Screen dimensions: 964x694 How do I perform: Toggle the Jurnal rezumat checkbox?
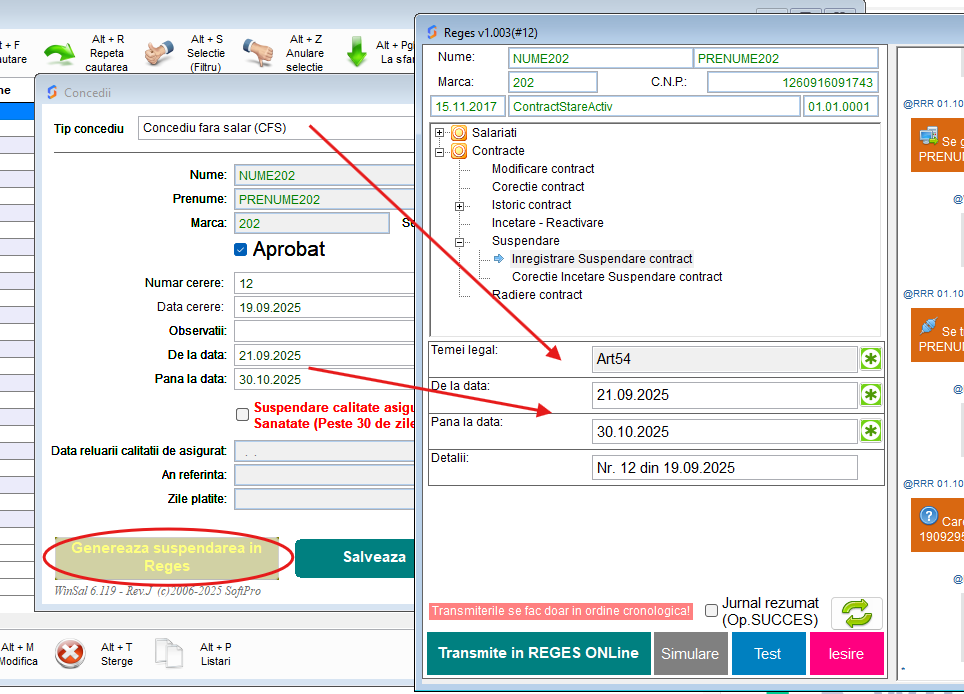click(712, 610)
